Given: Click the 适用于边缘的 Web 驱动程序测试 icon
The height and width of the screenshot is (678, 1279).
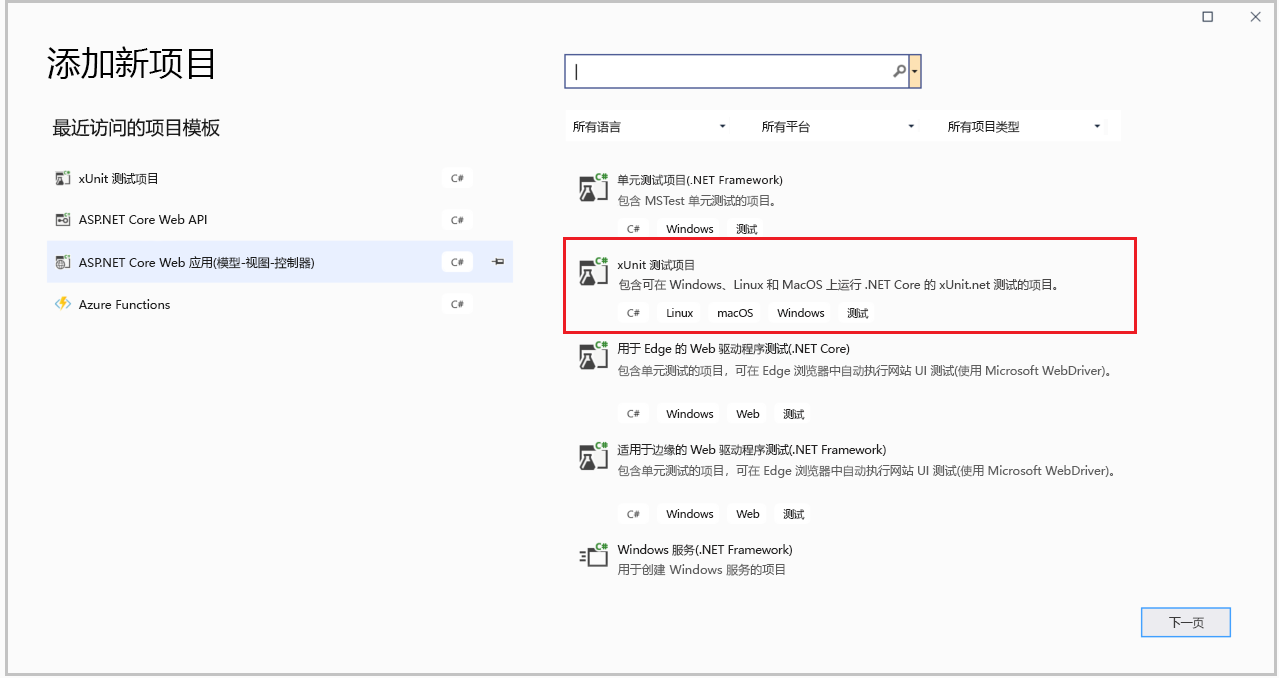Looking at the screenshot, I should pos(594,457).
